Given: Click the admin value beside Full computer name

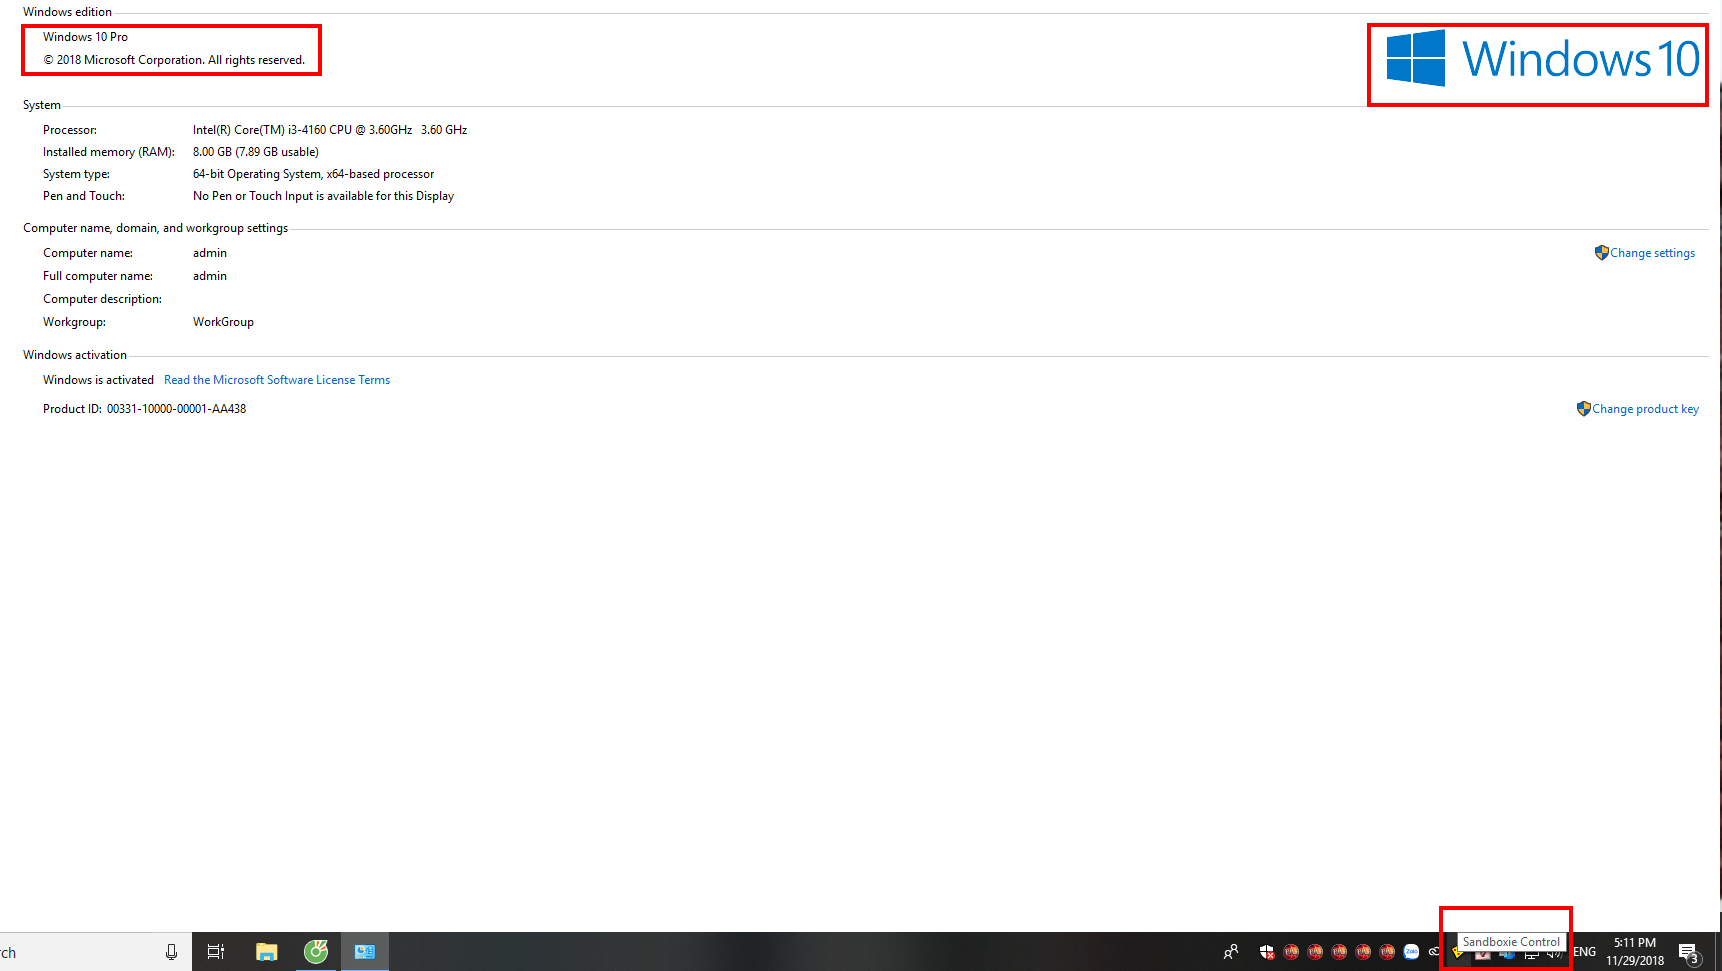Looking at the screenshot, I should click(210, 276).
